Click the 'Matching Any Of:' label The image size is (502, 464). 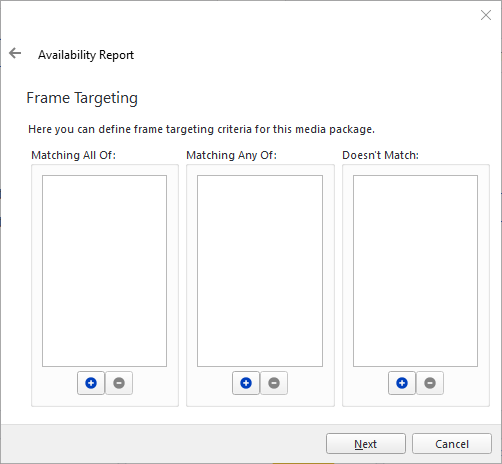pos(231,155)
